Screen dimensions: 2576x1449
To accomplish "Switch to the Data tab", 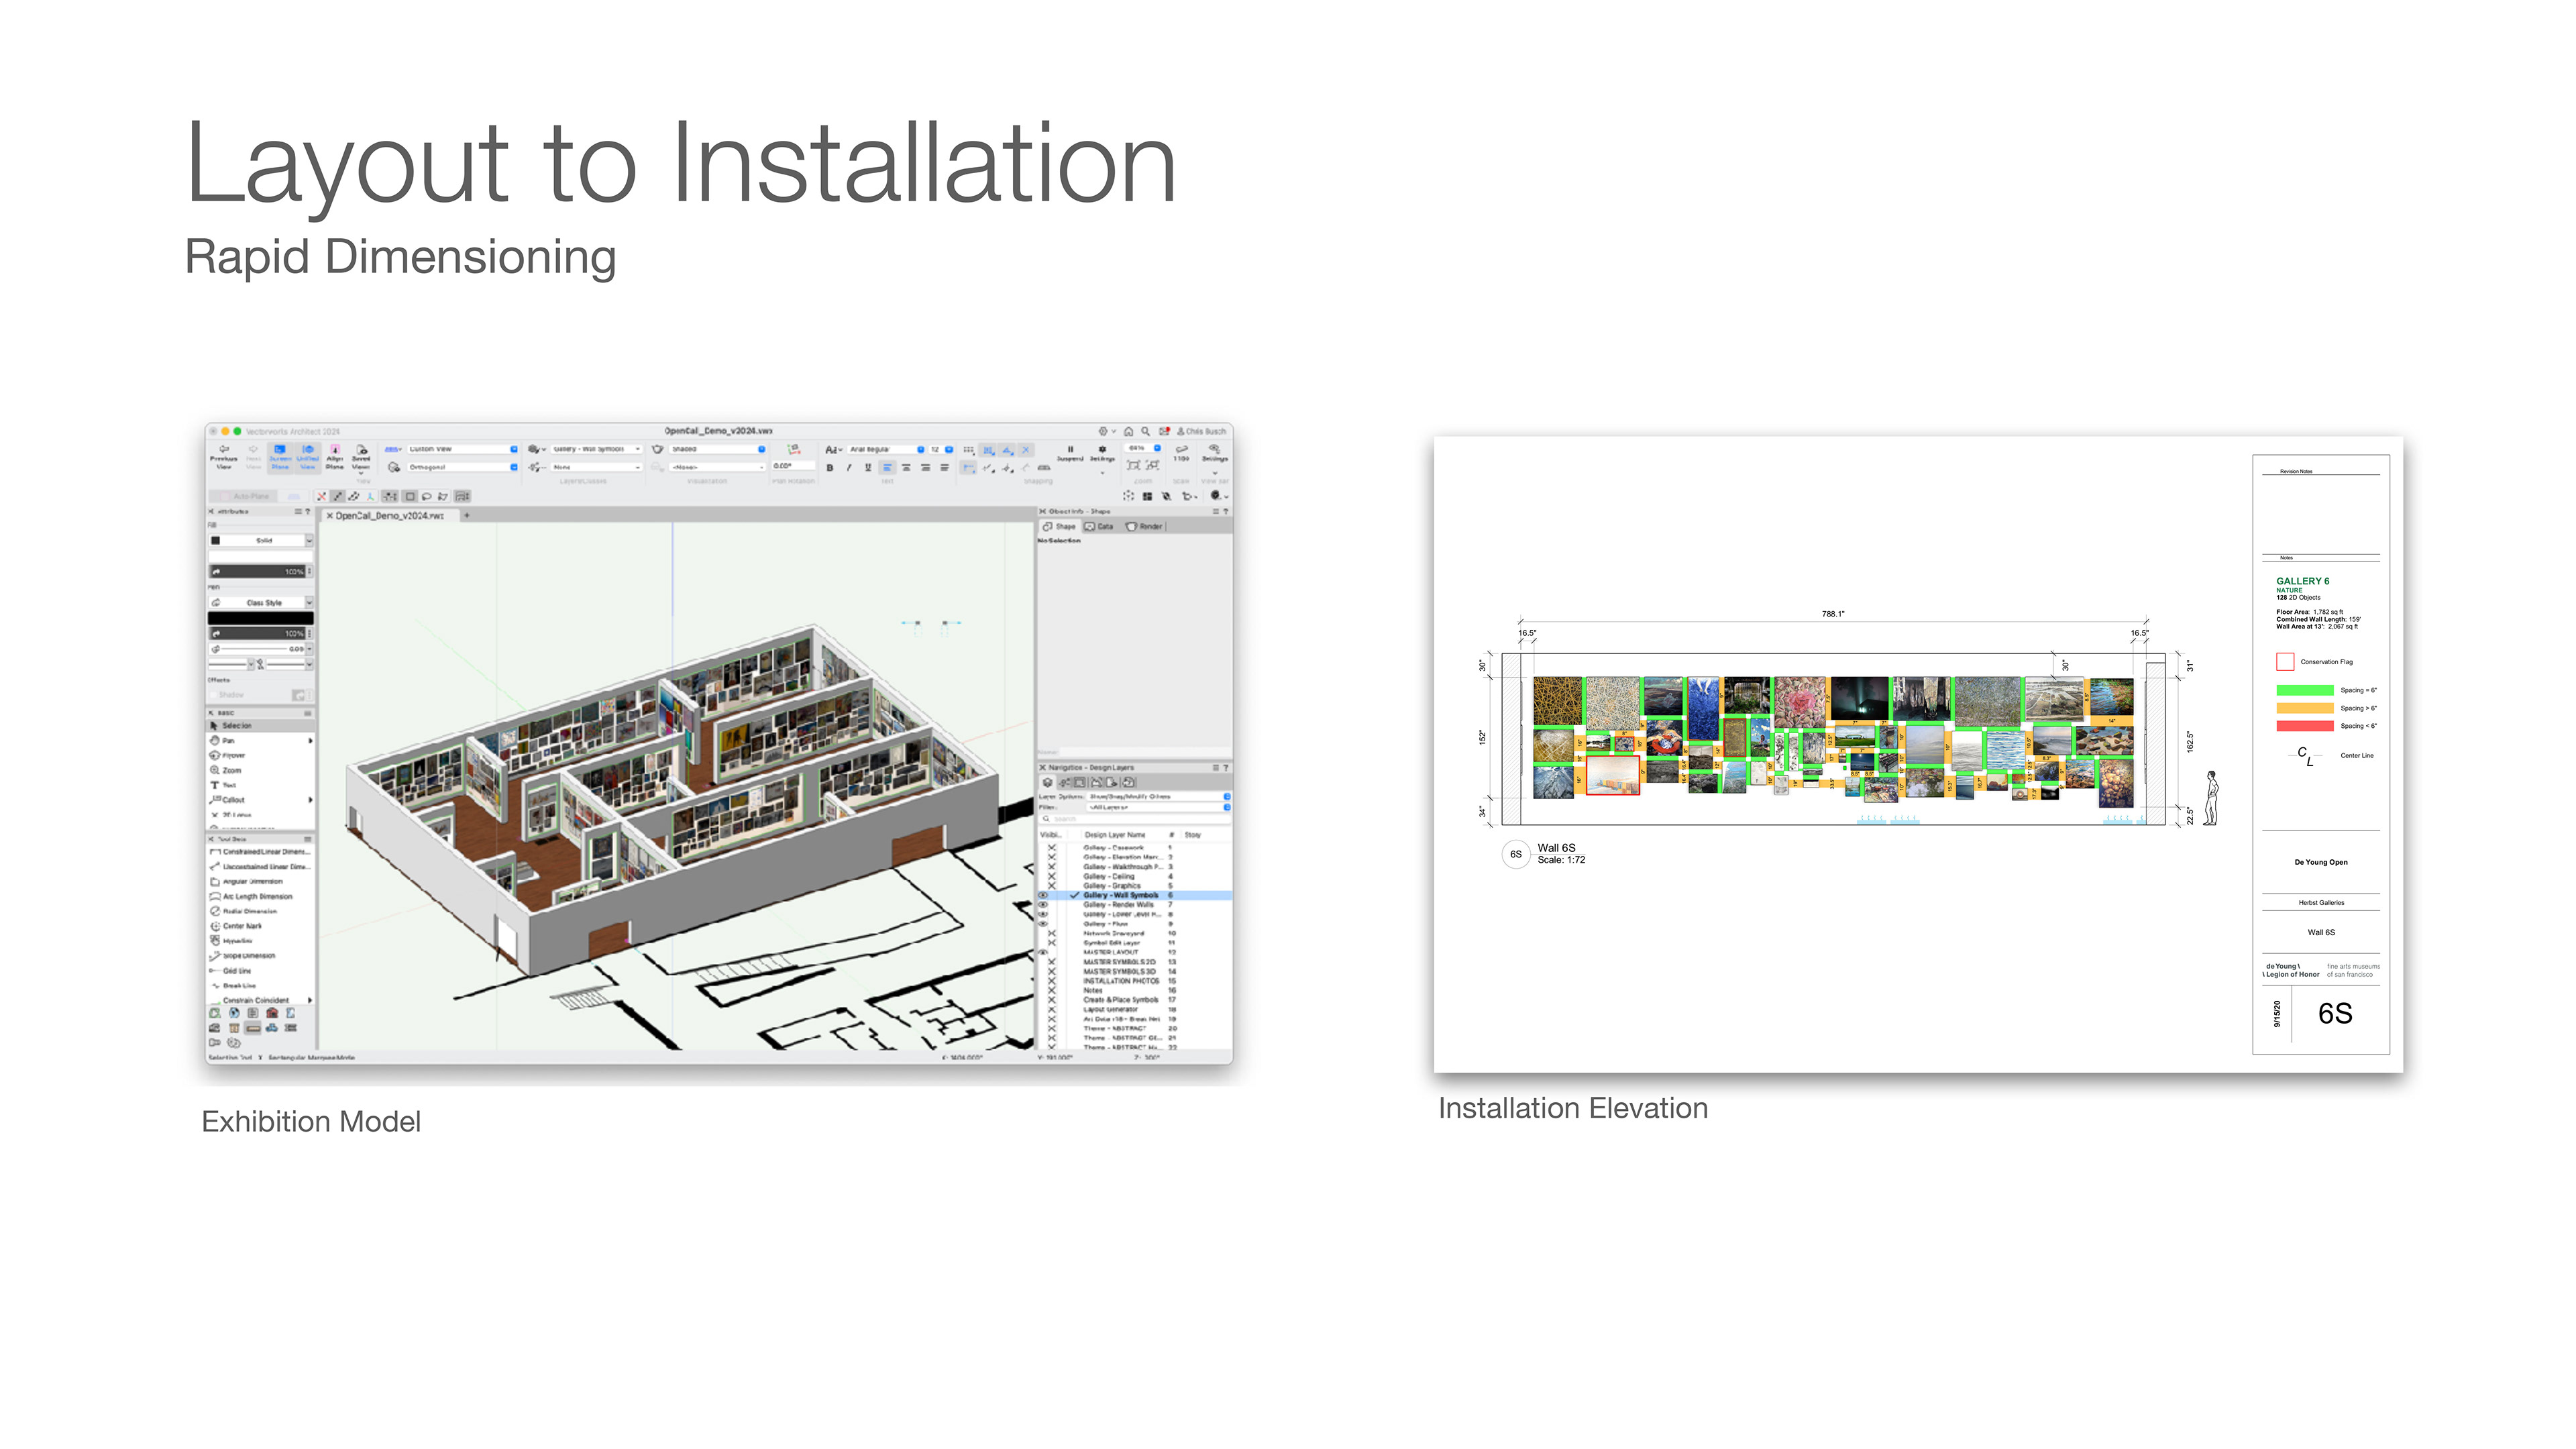I will pos(1100,527).
